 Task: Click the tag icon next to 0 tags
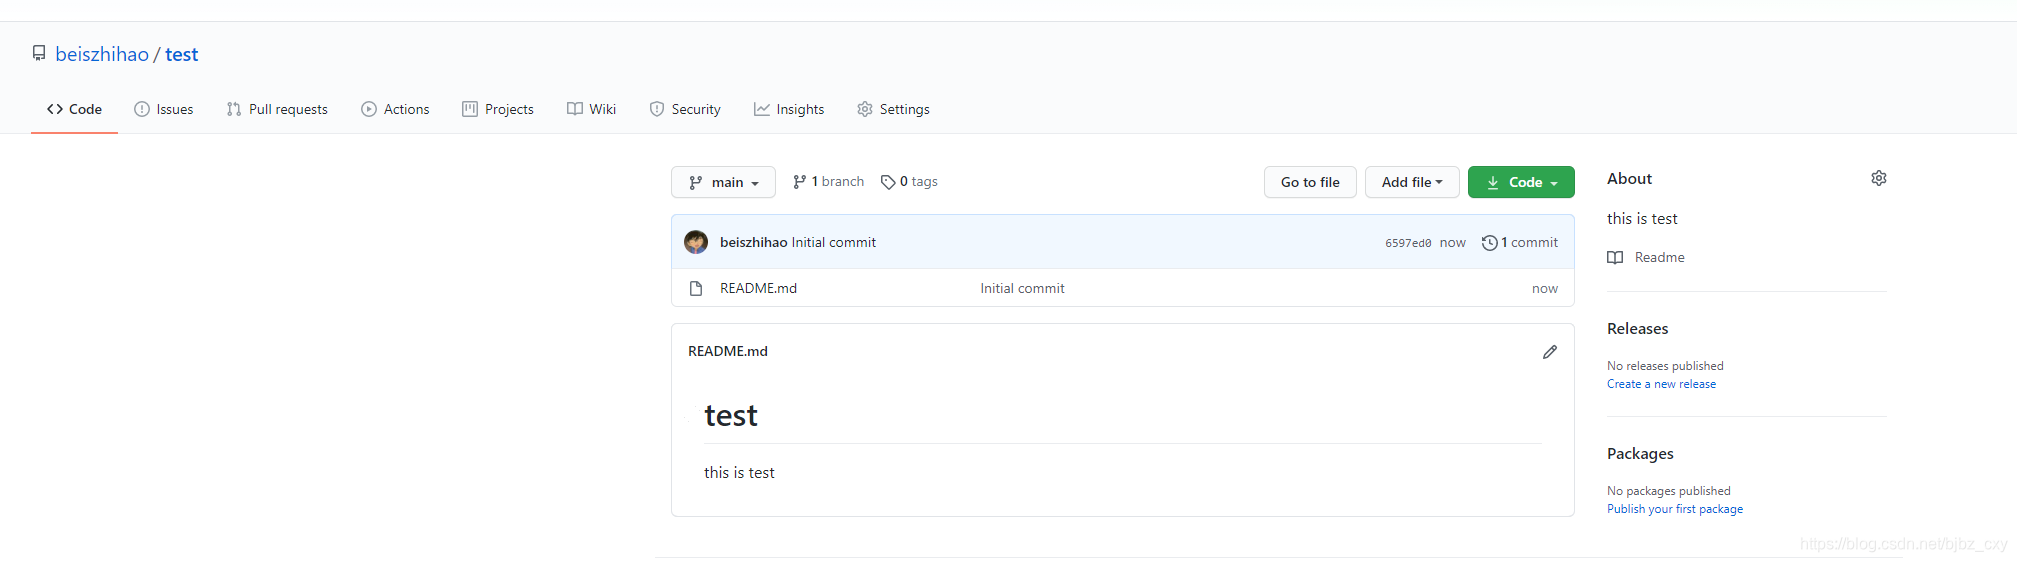click(887, 182)
